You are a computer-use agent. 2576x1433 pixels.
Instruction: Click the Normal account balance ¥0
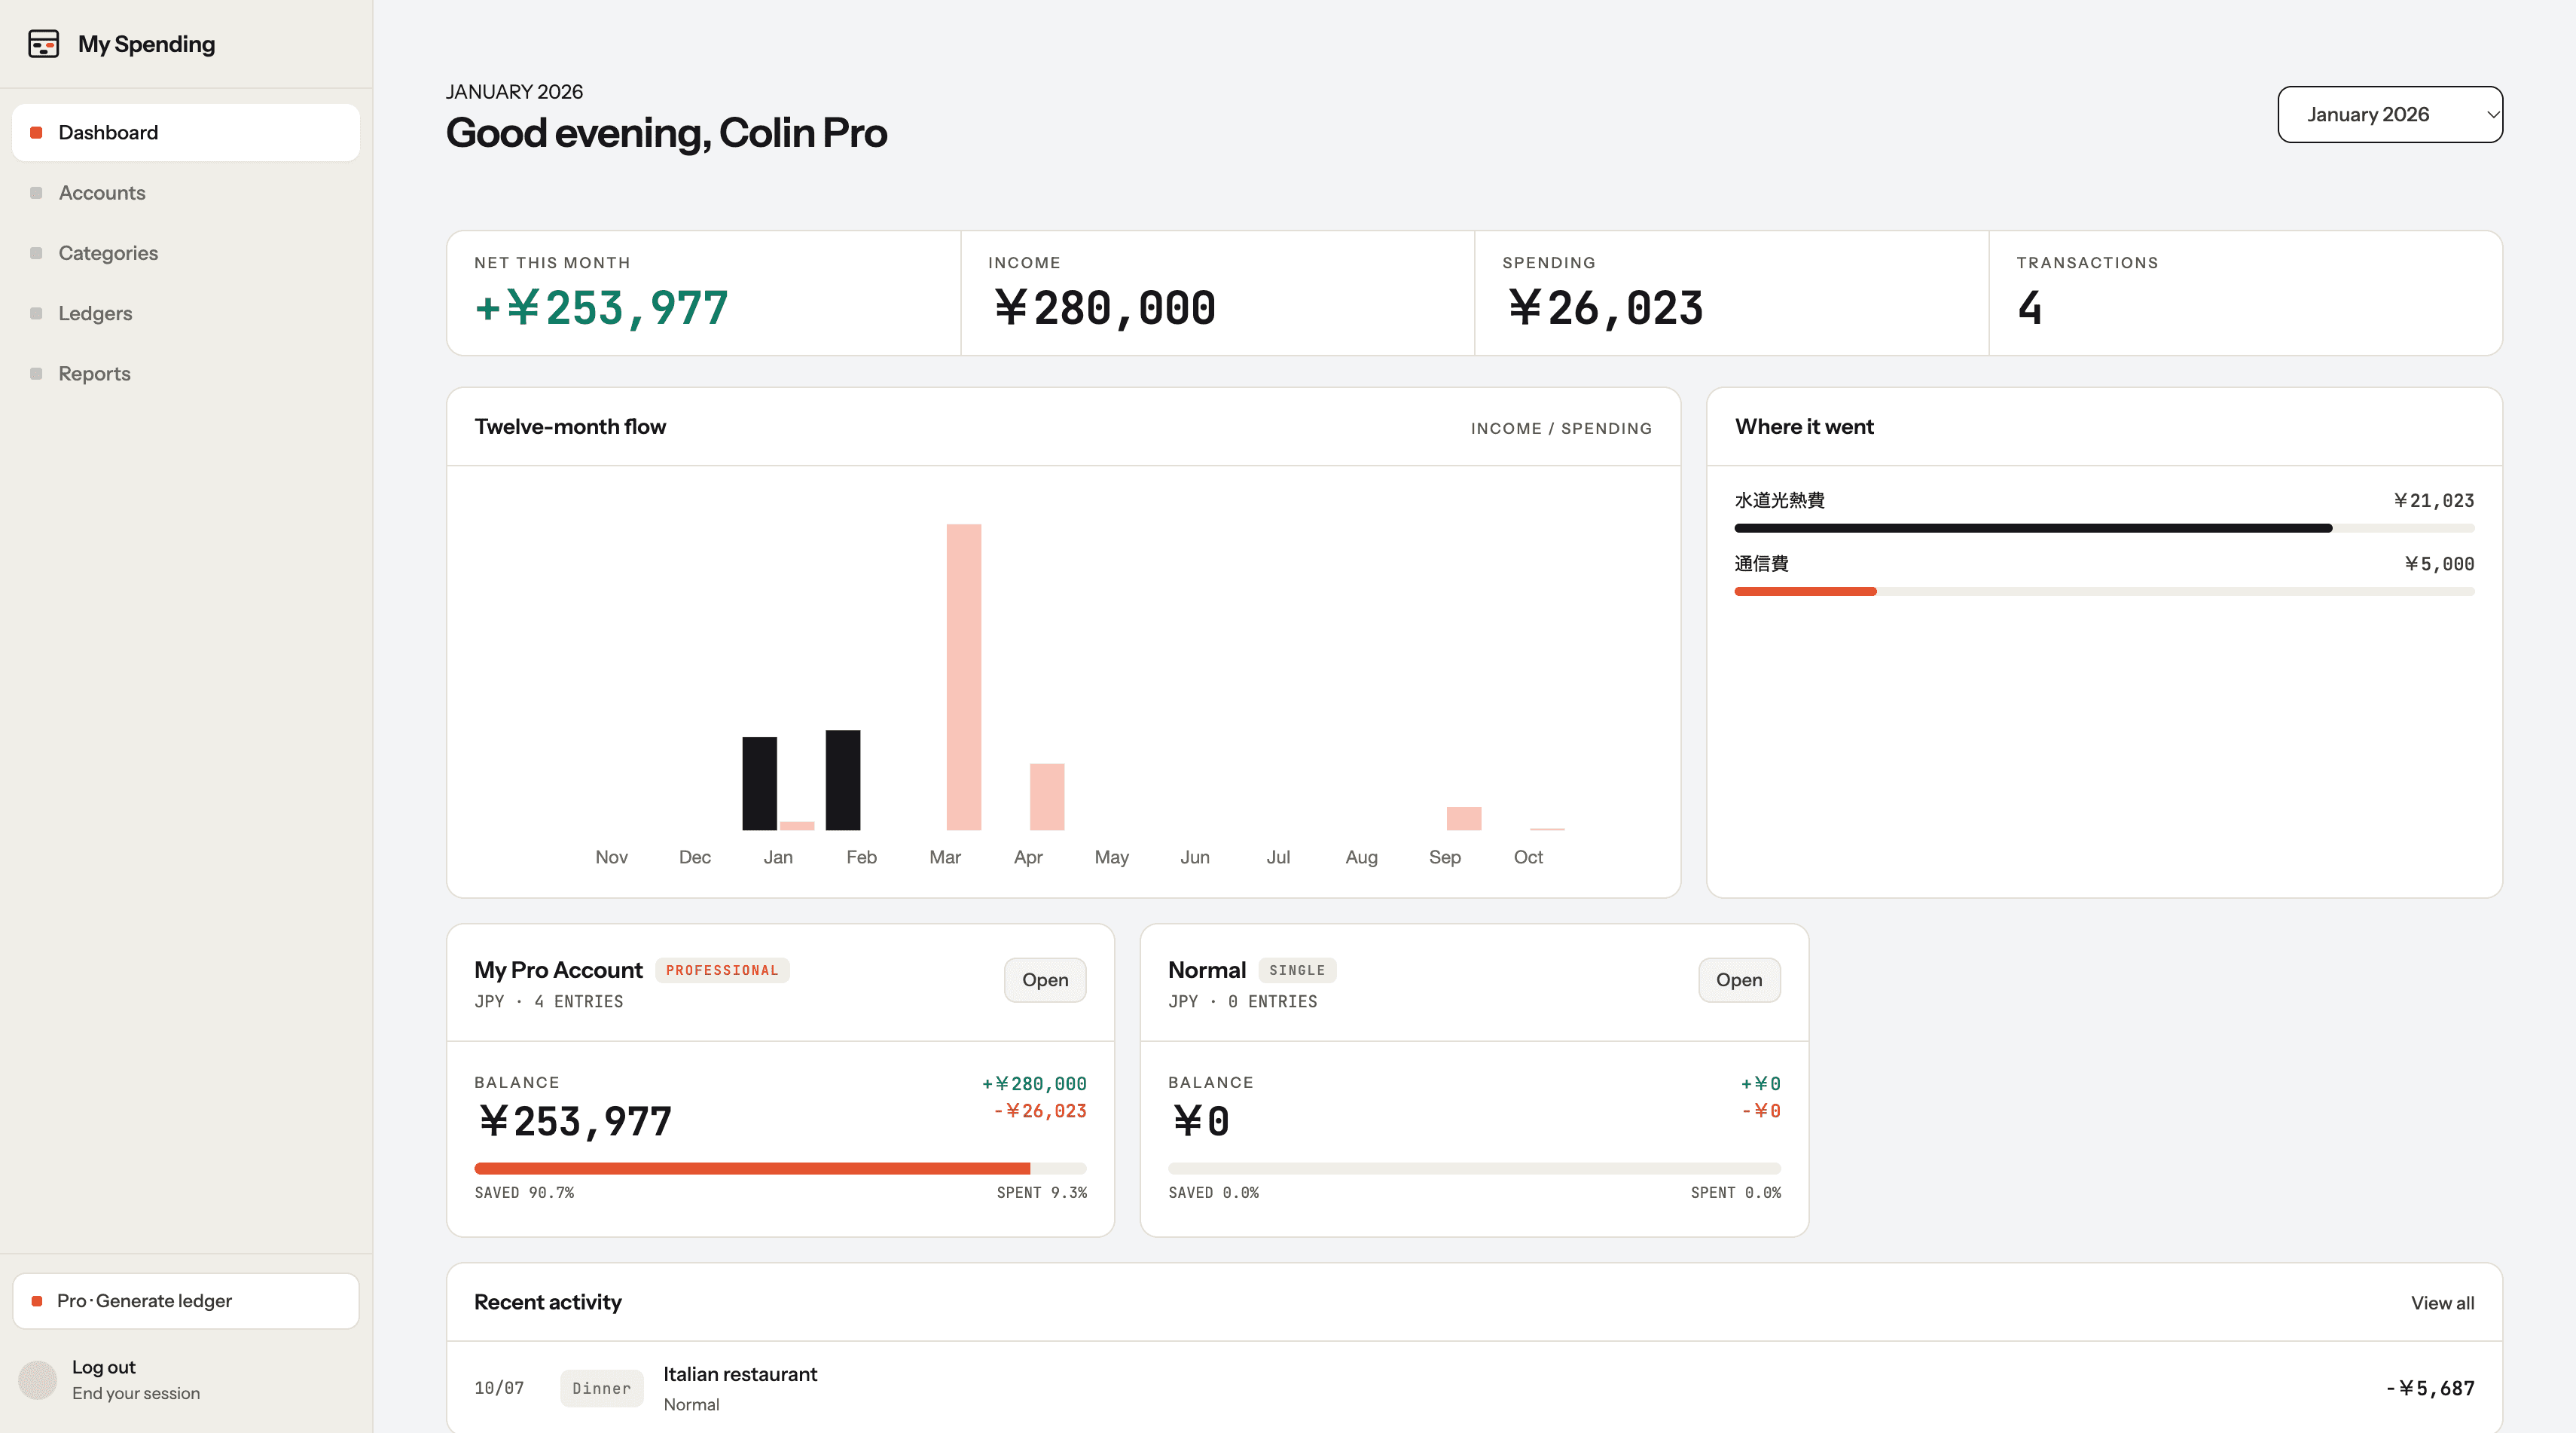pos(1199,1121)
